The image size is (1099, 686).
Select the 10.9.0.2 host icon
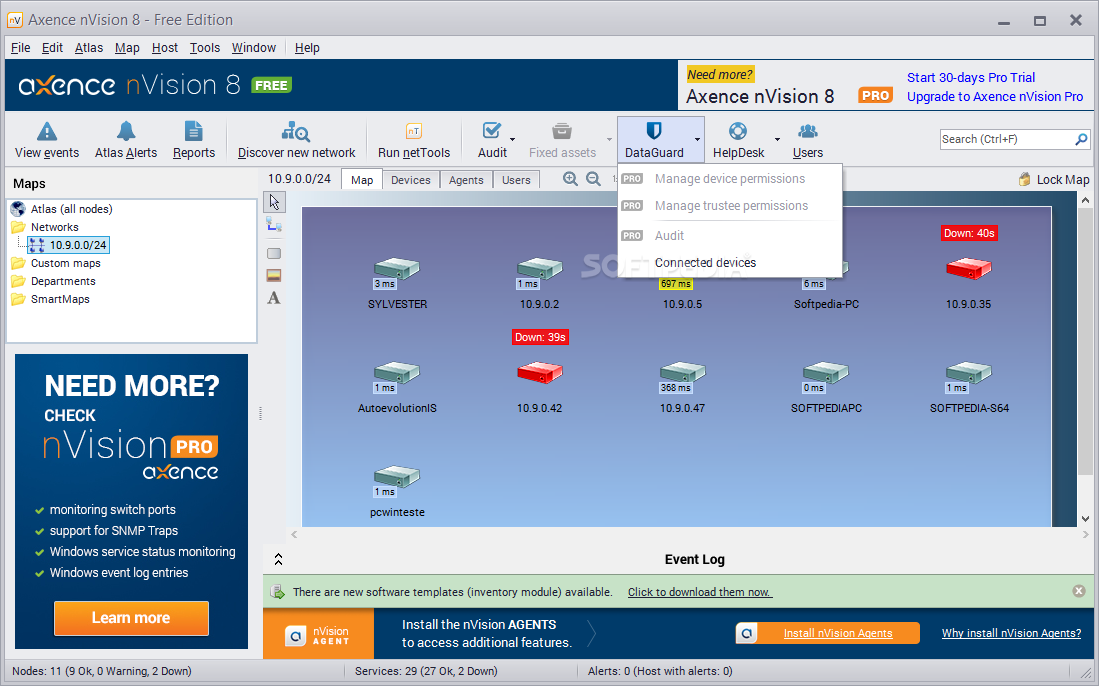point(540,269)
